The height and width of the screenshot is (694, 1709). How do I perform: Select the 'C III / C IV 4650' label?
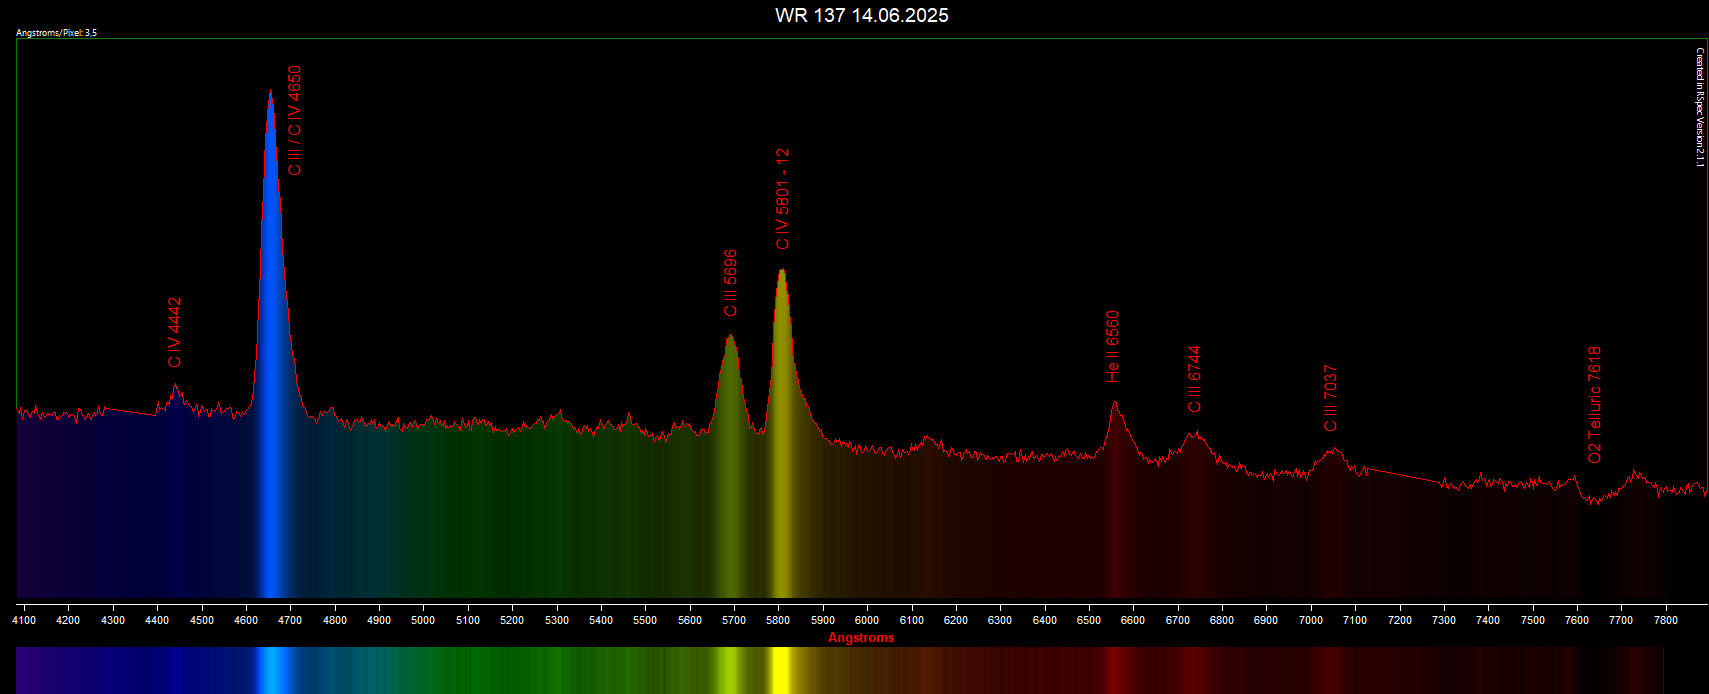tap(294, 121)
